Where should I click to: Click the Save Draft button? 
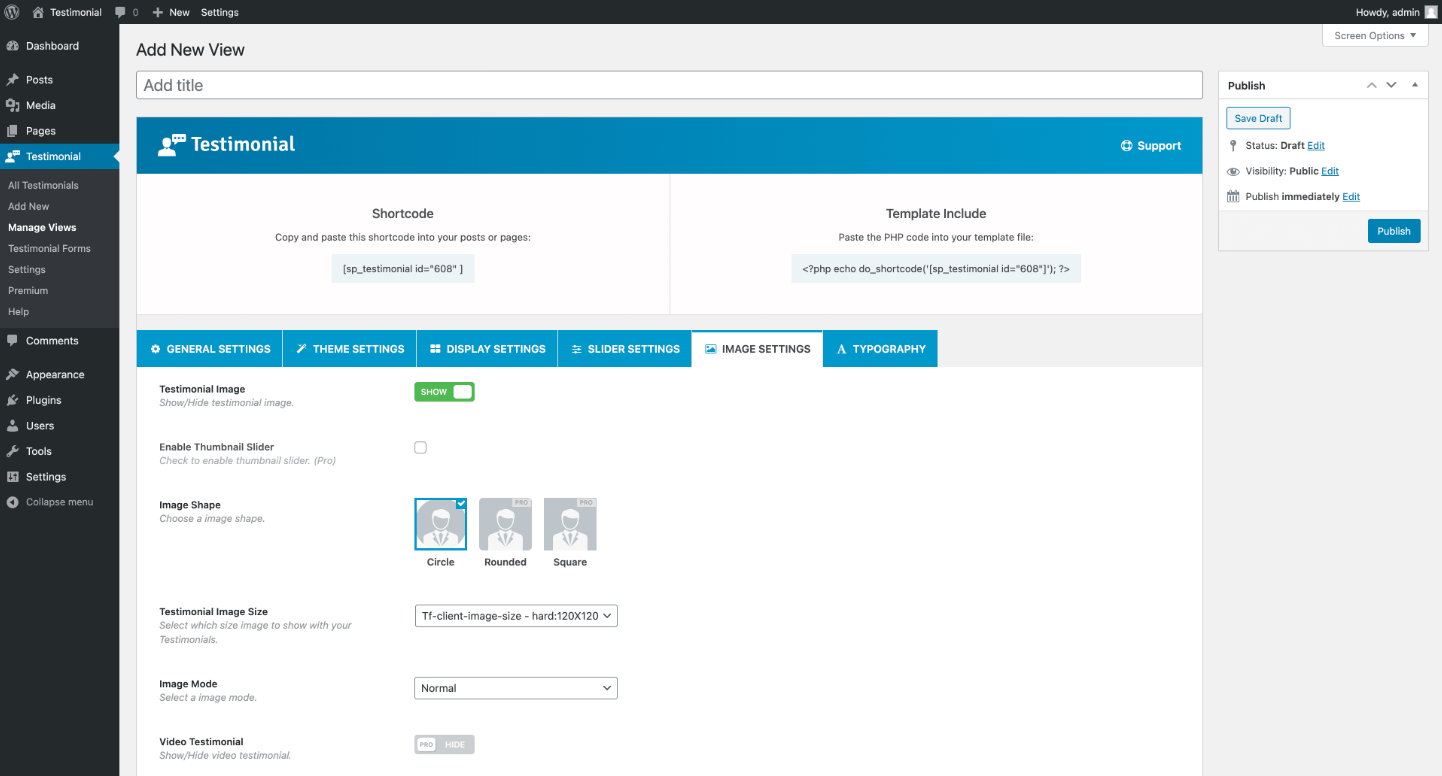tap(1258, 118)
